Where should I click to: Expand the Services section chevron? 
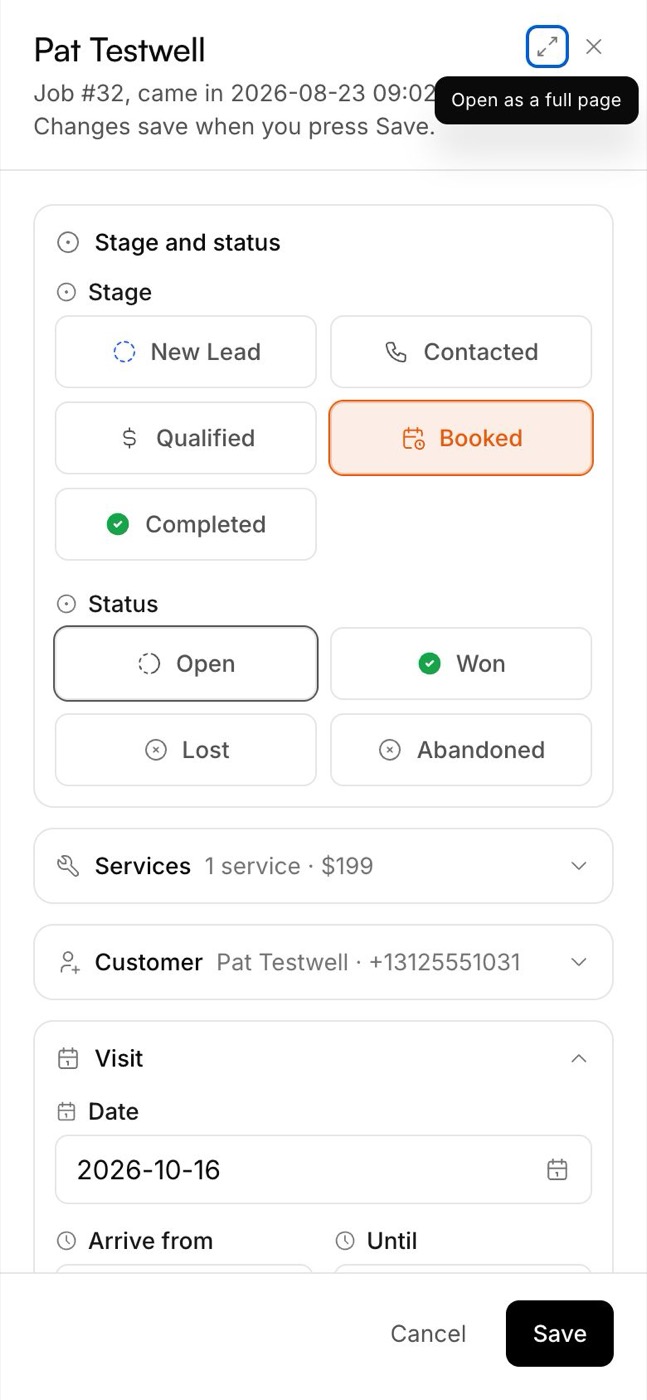click(579, 866)
